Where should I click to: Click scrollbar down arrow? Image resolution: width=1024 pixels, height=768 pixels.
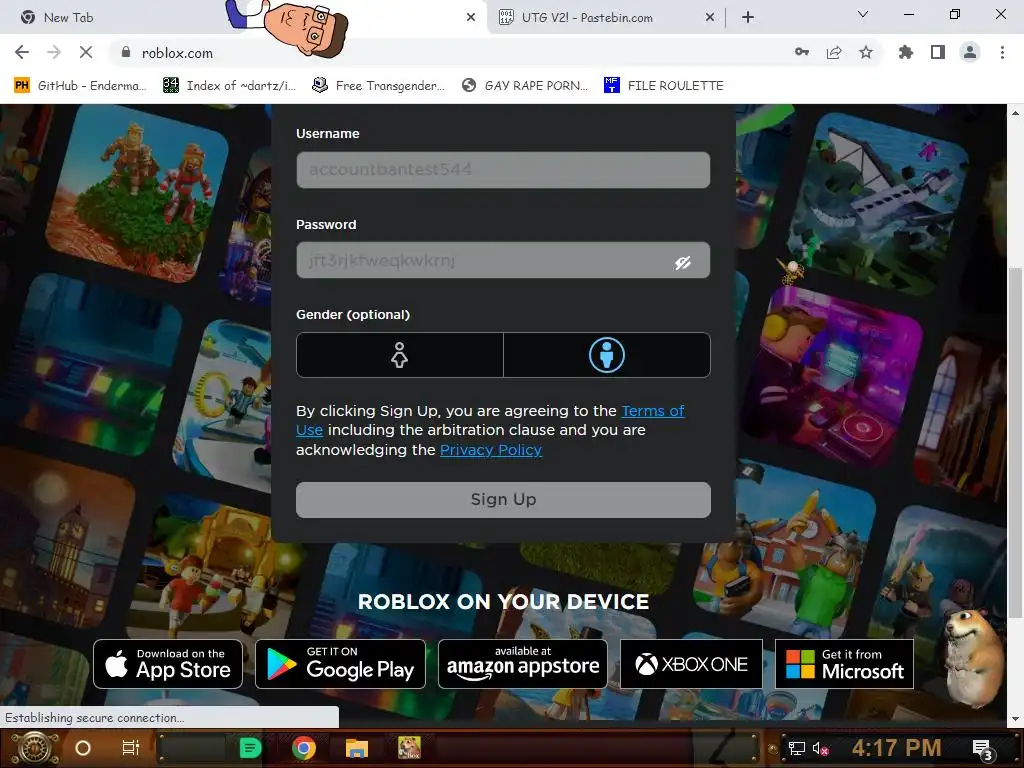[1015, 719]
